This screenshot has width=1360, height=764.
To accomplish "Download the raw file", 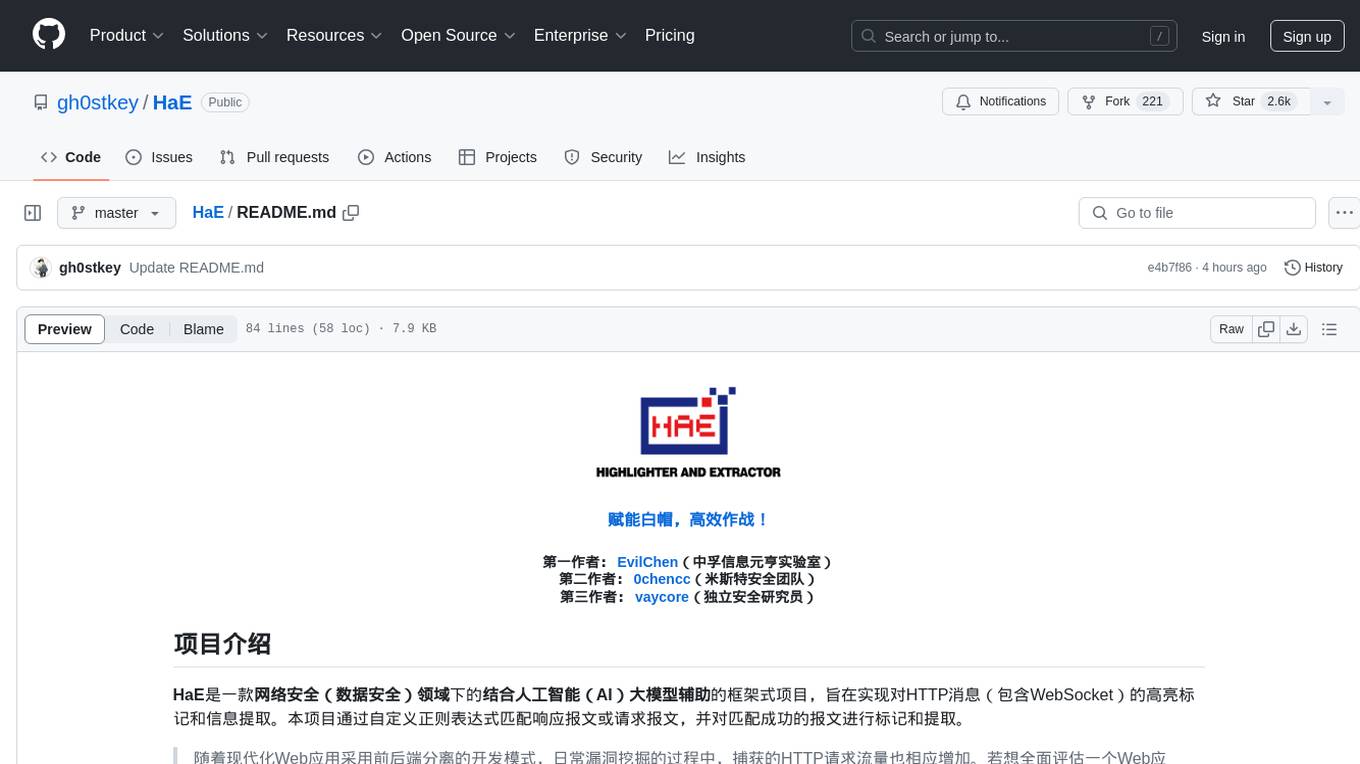I will point(1293,329).
